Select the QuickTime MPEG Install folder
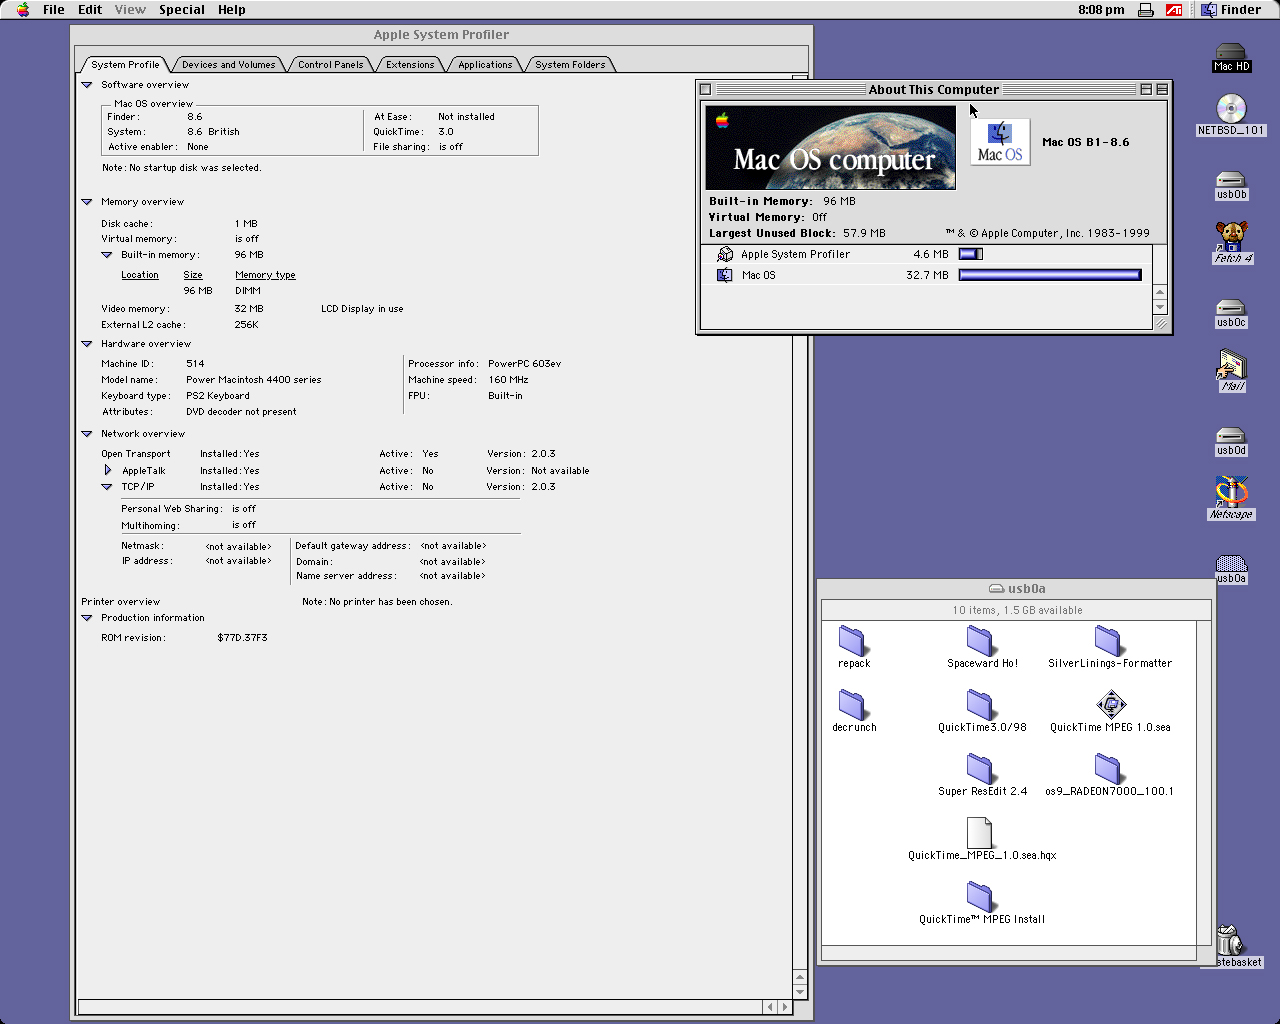Viewport: 1280px width, 1024px height. coord(981,896)
